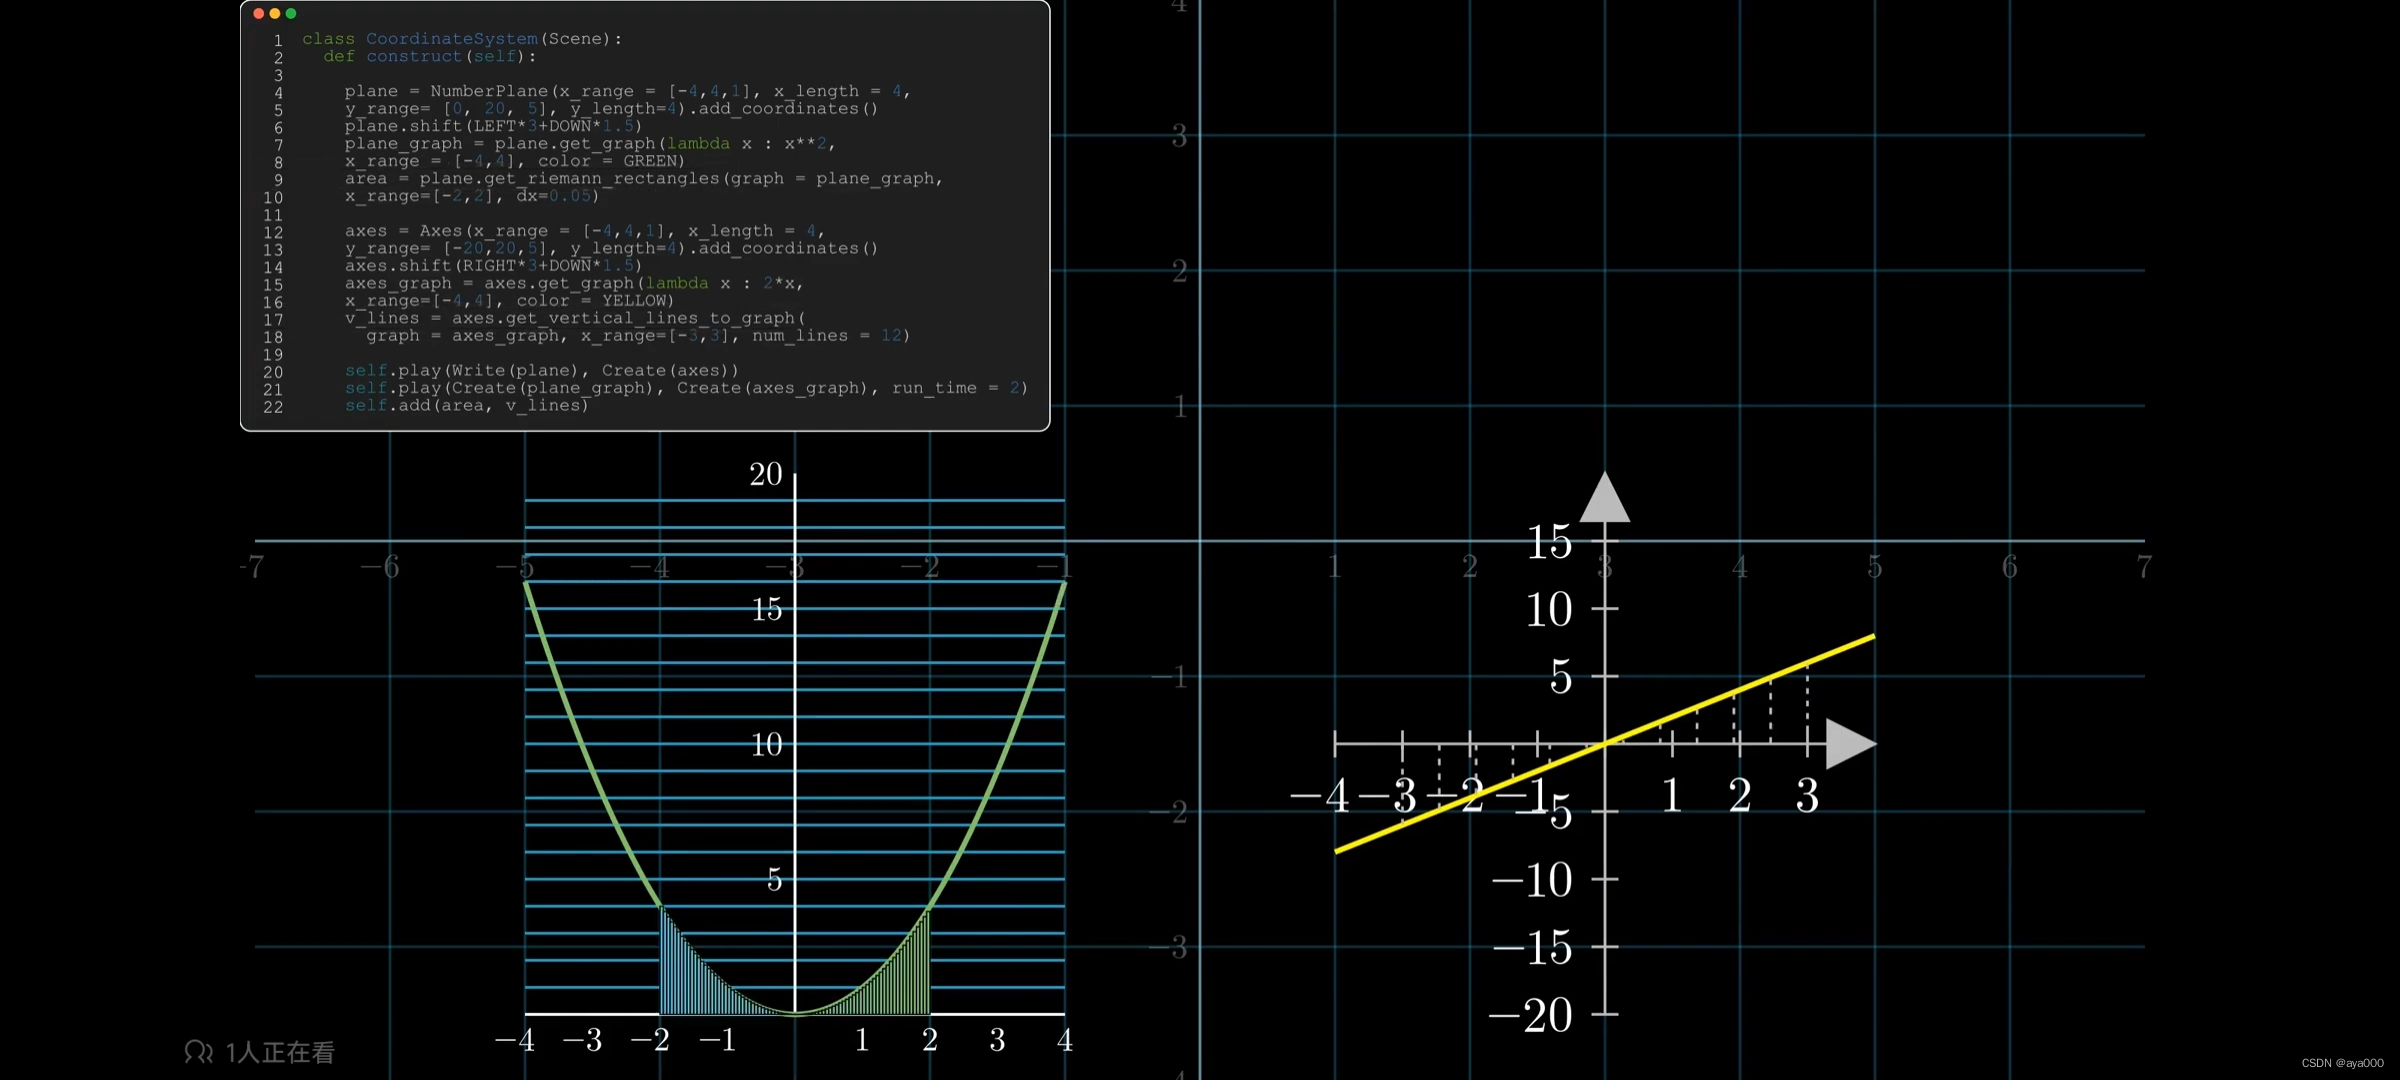Screen dimensions: 2400x1080
Task: Click line number 22 in the code panel
Action: pyautogui.click(x=273, y=407)
